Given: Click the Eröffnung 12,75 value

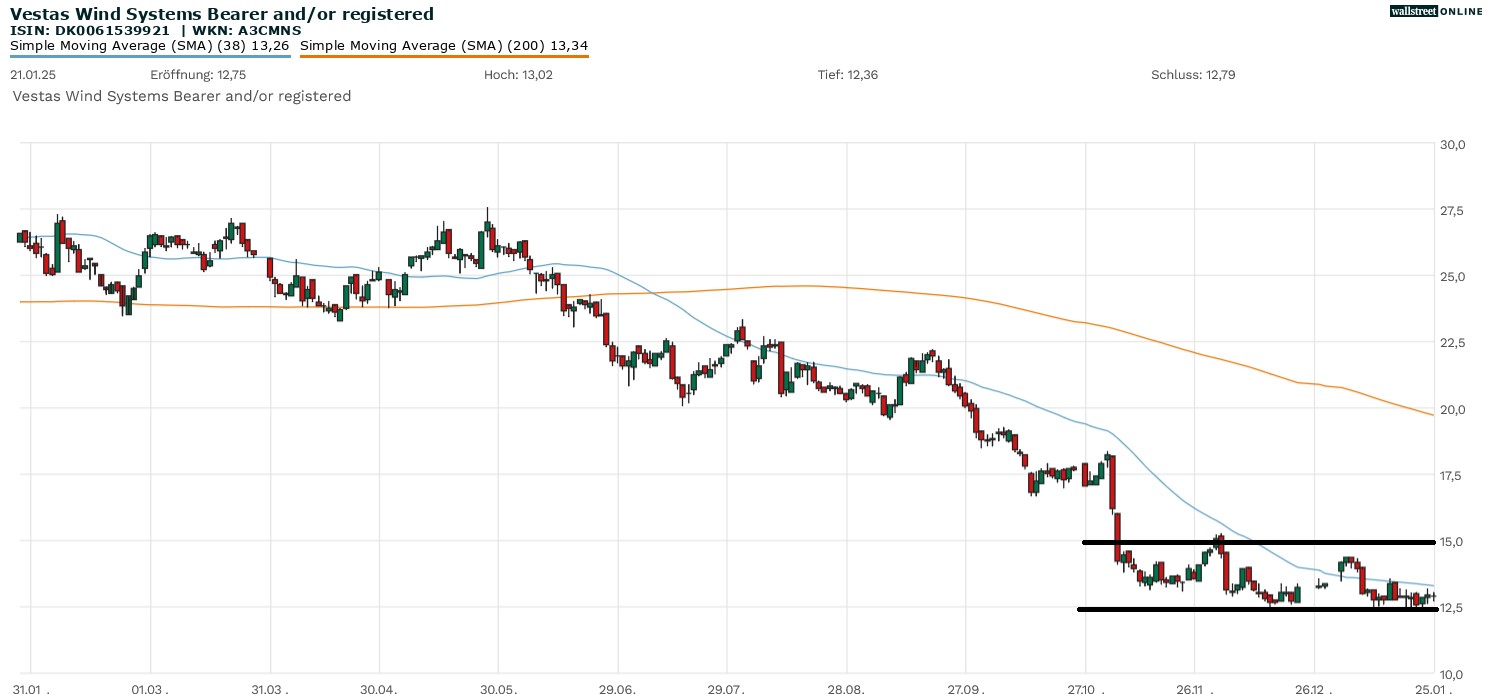Looking at the screenshot, I should (198, 75).
